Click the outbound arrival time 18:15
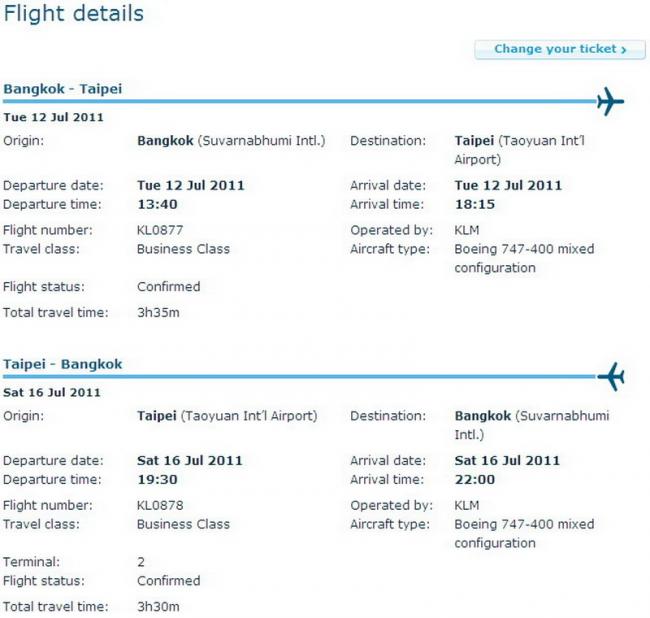Image resolution: width=650 pixels, height=618 pixels. [x=475, y=204]
